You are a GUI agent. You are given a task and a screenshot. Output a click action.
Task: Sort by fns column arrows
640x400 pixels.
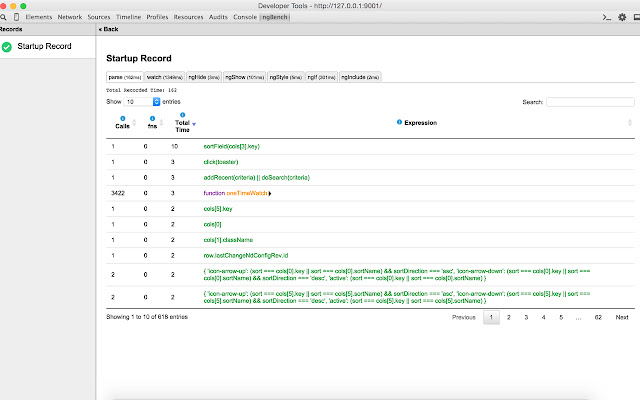(x=161, y=122)
